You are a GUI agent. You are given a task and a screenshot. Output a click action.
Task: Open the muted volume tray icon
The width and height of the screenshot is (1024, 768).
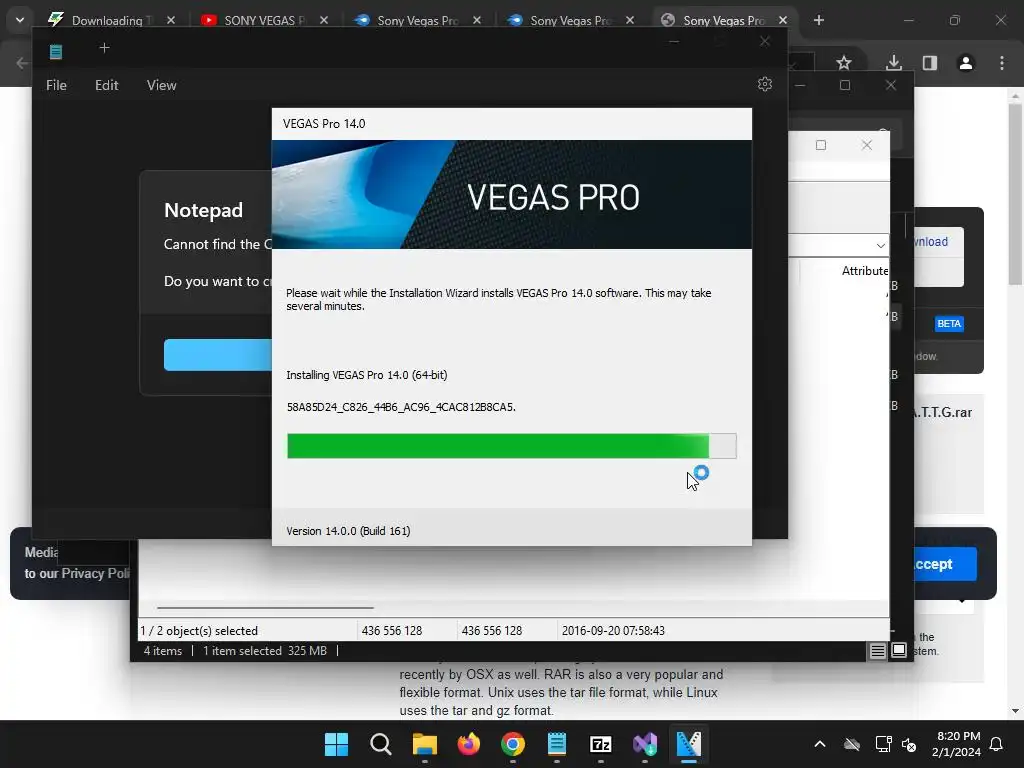(909, 744)
